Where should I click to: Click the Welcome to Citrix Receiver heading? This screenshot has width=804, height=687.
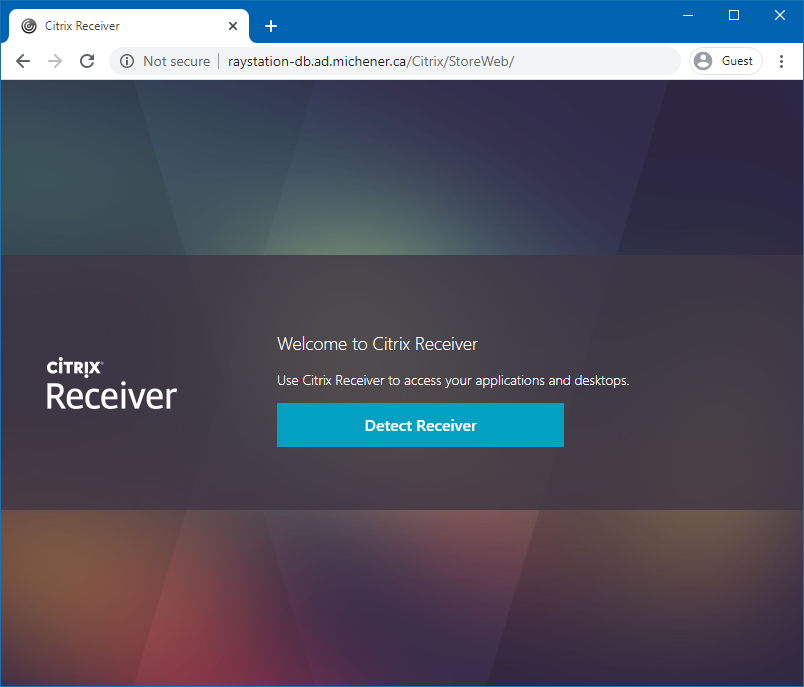click(x=377, y=344)
